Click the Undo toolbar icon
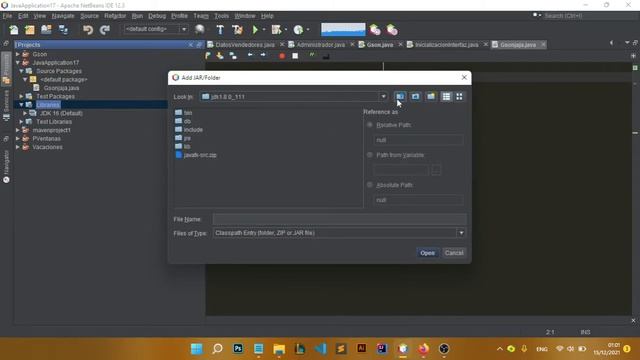The width and height of the screenshot is (640, 360). coord(88,30)
